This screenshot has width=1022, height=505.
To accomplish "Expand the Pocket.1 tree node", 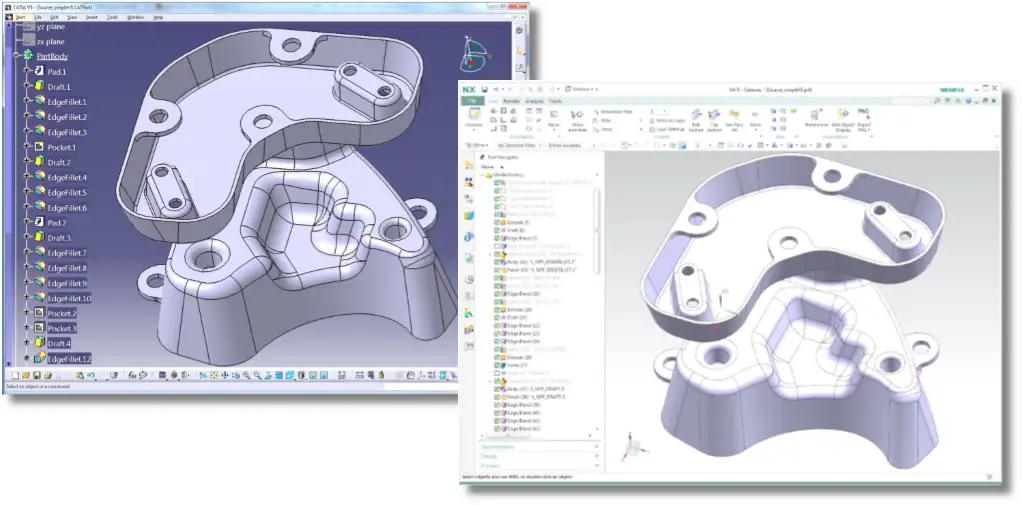I will pos(27,147).
